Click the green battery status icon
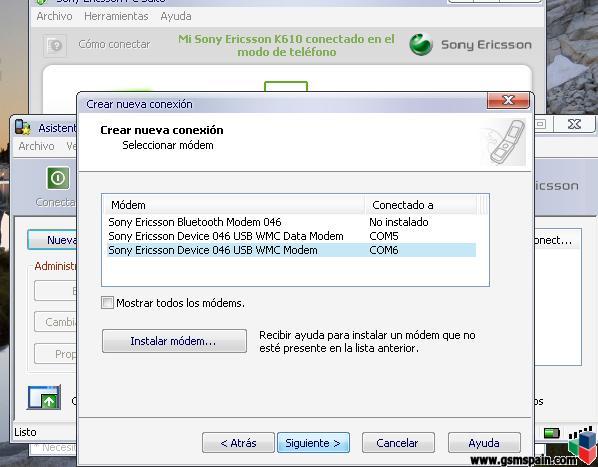The height and width of the screenshot is (467, 598). tap(551, 433)
